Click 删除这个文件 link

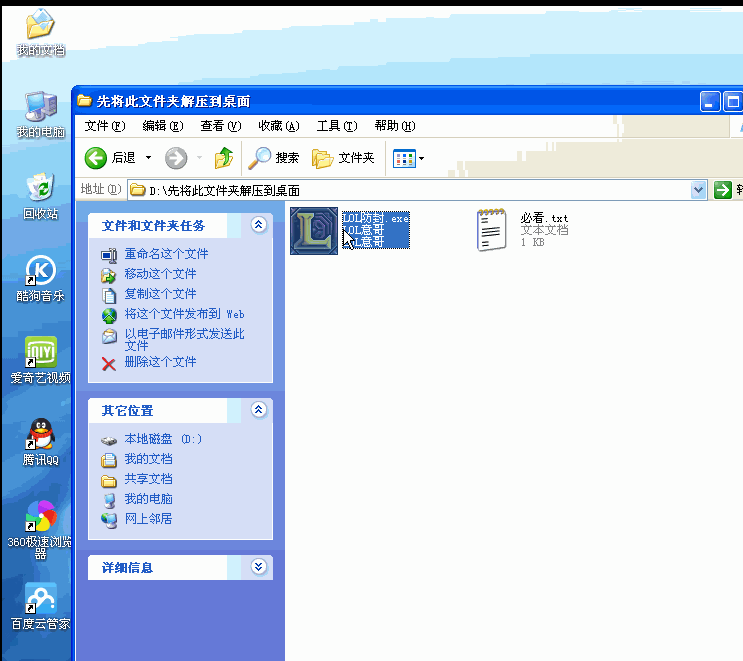(x=160, y=362)
